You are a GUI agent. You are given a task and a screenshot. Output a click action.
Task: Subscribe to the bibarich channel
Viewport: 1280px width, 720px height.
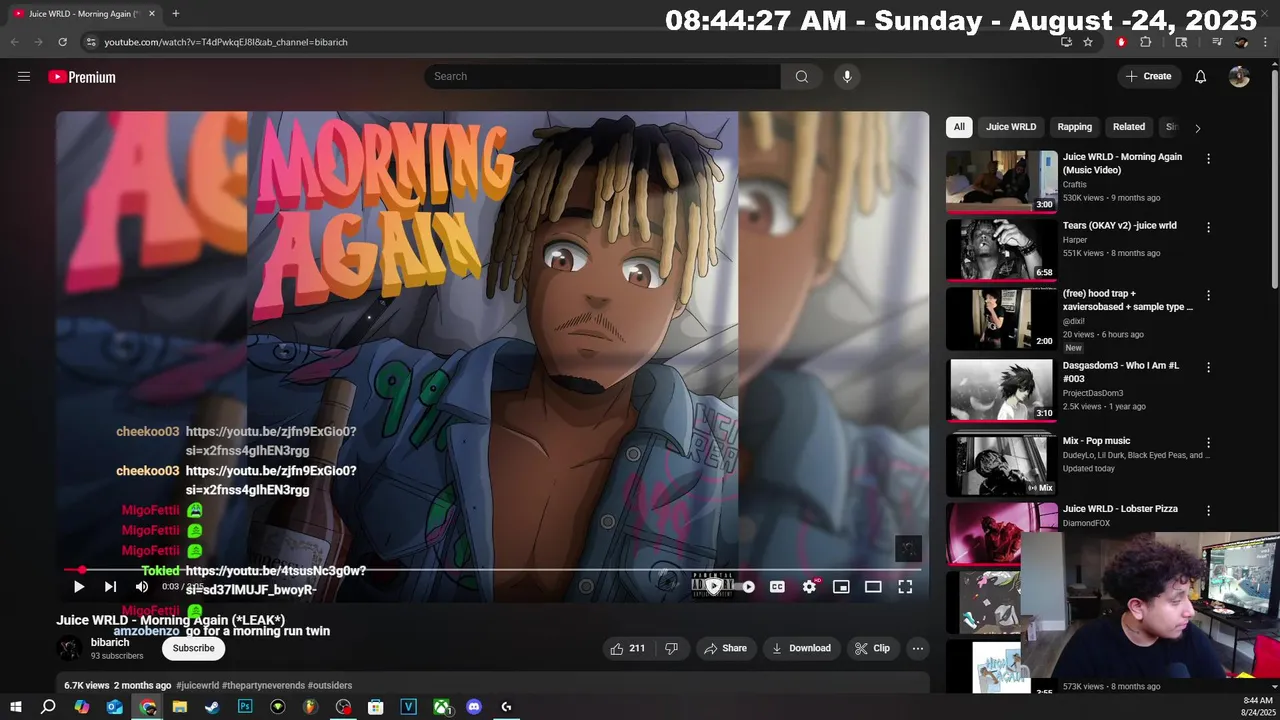click(x=193, y=648)
